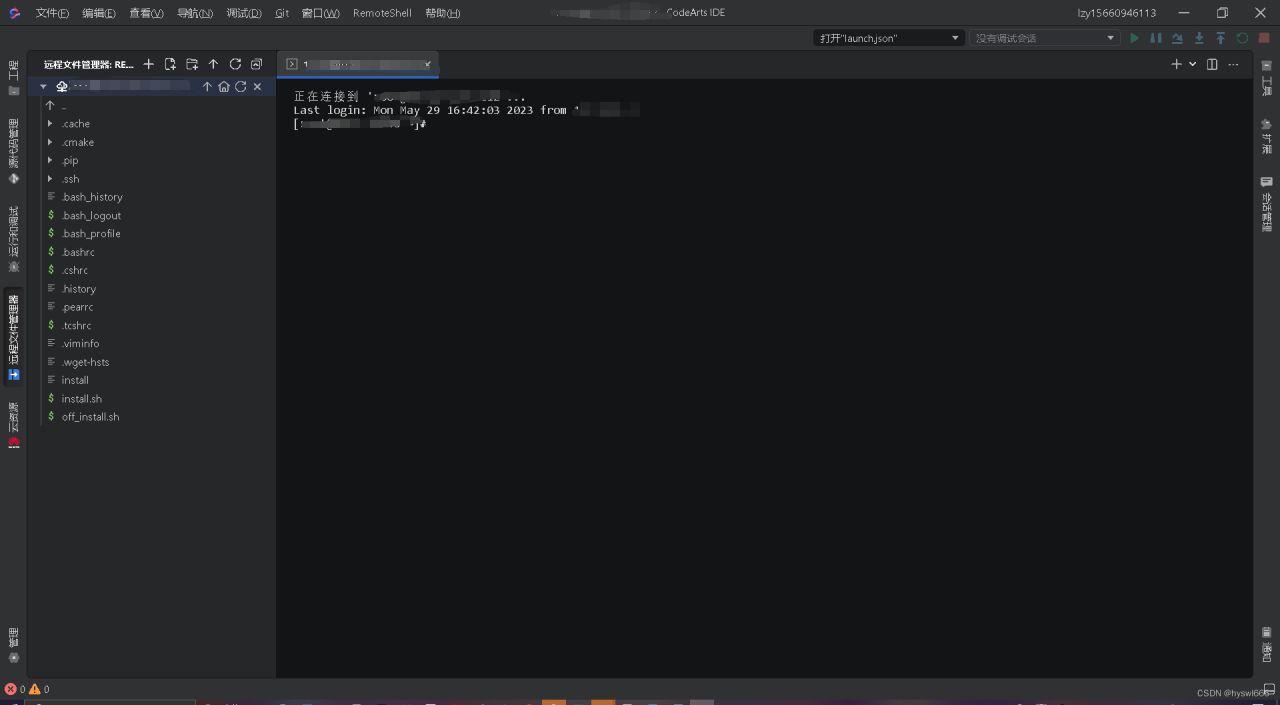Expand the .pip folder
Image resolution: width=1280 pixels, height=705 pixels.
[50, 160]
